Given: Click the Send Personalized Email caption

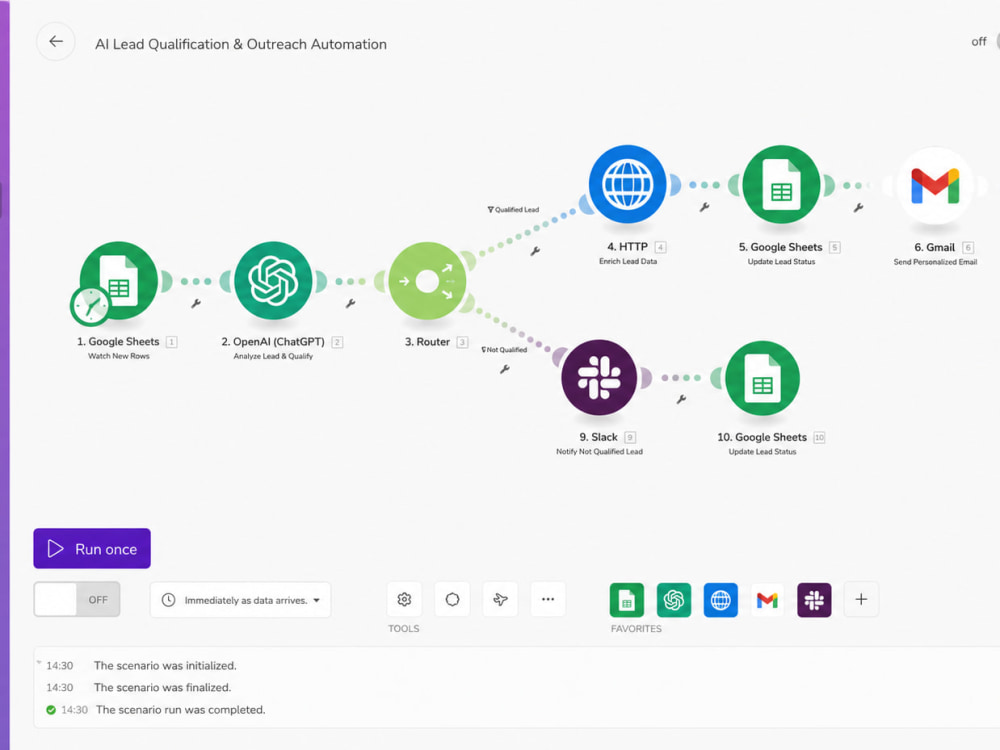Looking at the screenshot, I should coord(935,262).
